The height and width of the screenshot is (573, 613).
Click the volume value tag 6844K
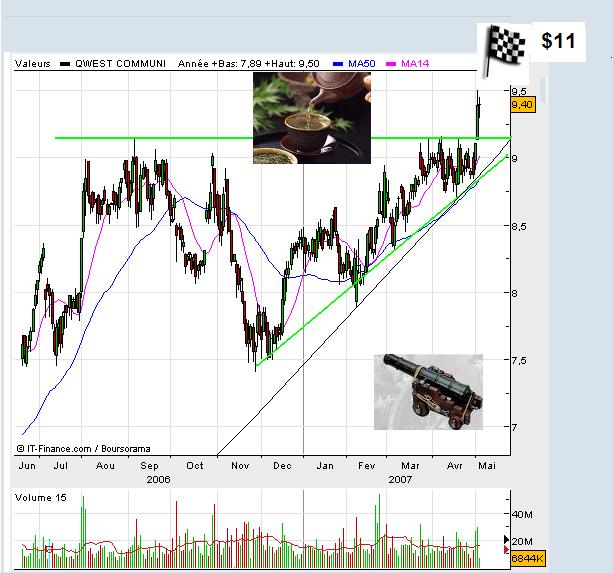[527, 558]
